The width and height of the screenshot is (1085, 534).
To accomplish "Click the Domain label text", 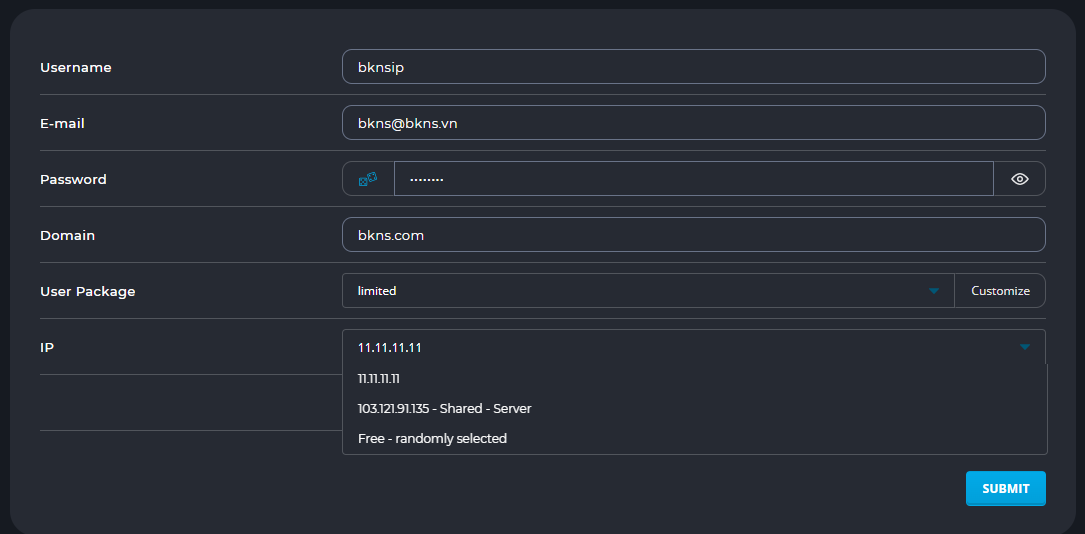I will 67,236.
